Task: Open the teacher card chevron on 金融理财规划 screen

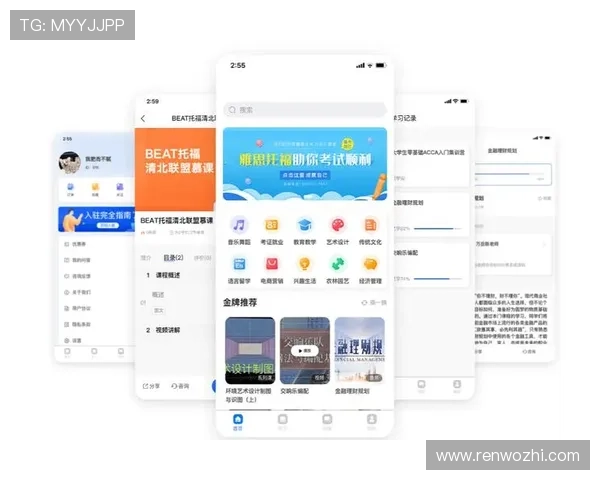Action: (x=544, y=244)
